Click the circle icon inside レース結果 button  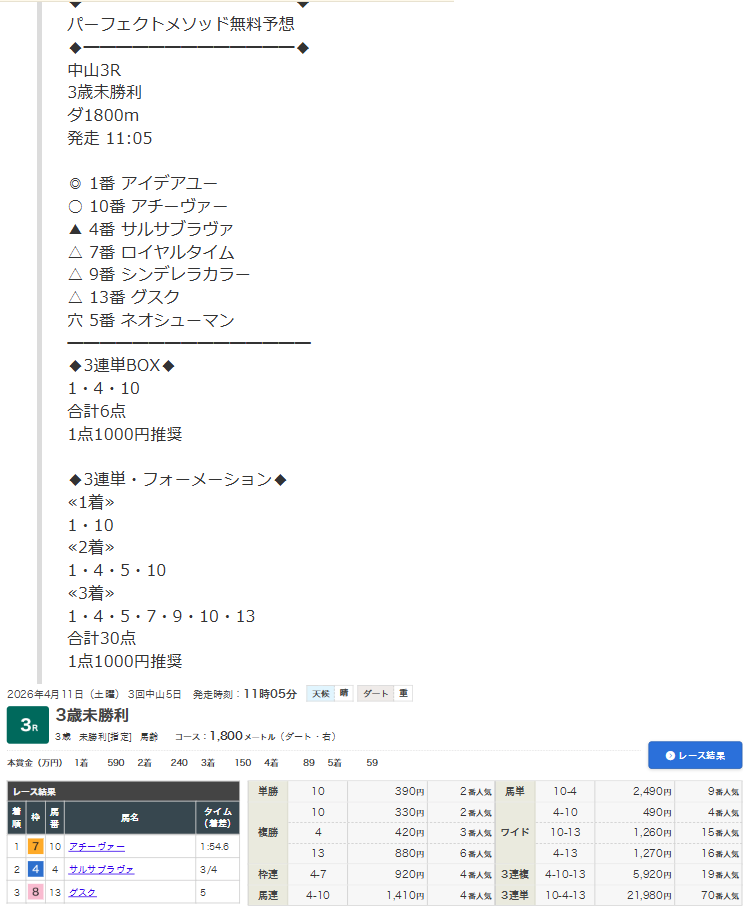coord(670,755)
